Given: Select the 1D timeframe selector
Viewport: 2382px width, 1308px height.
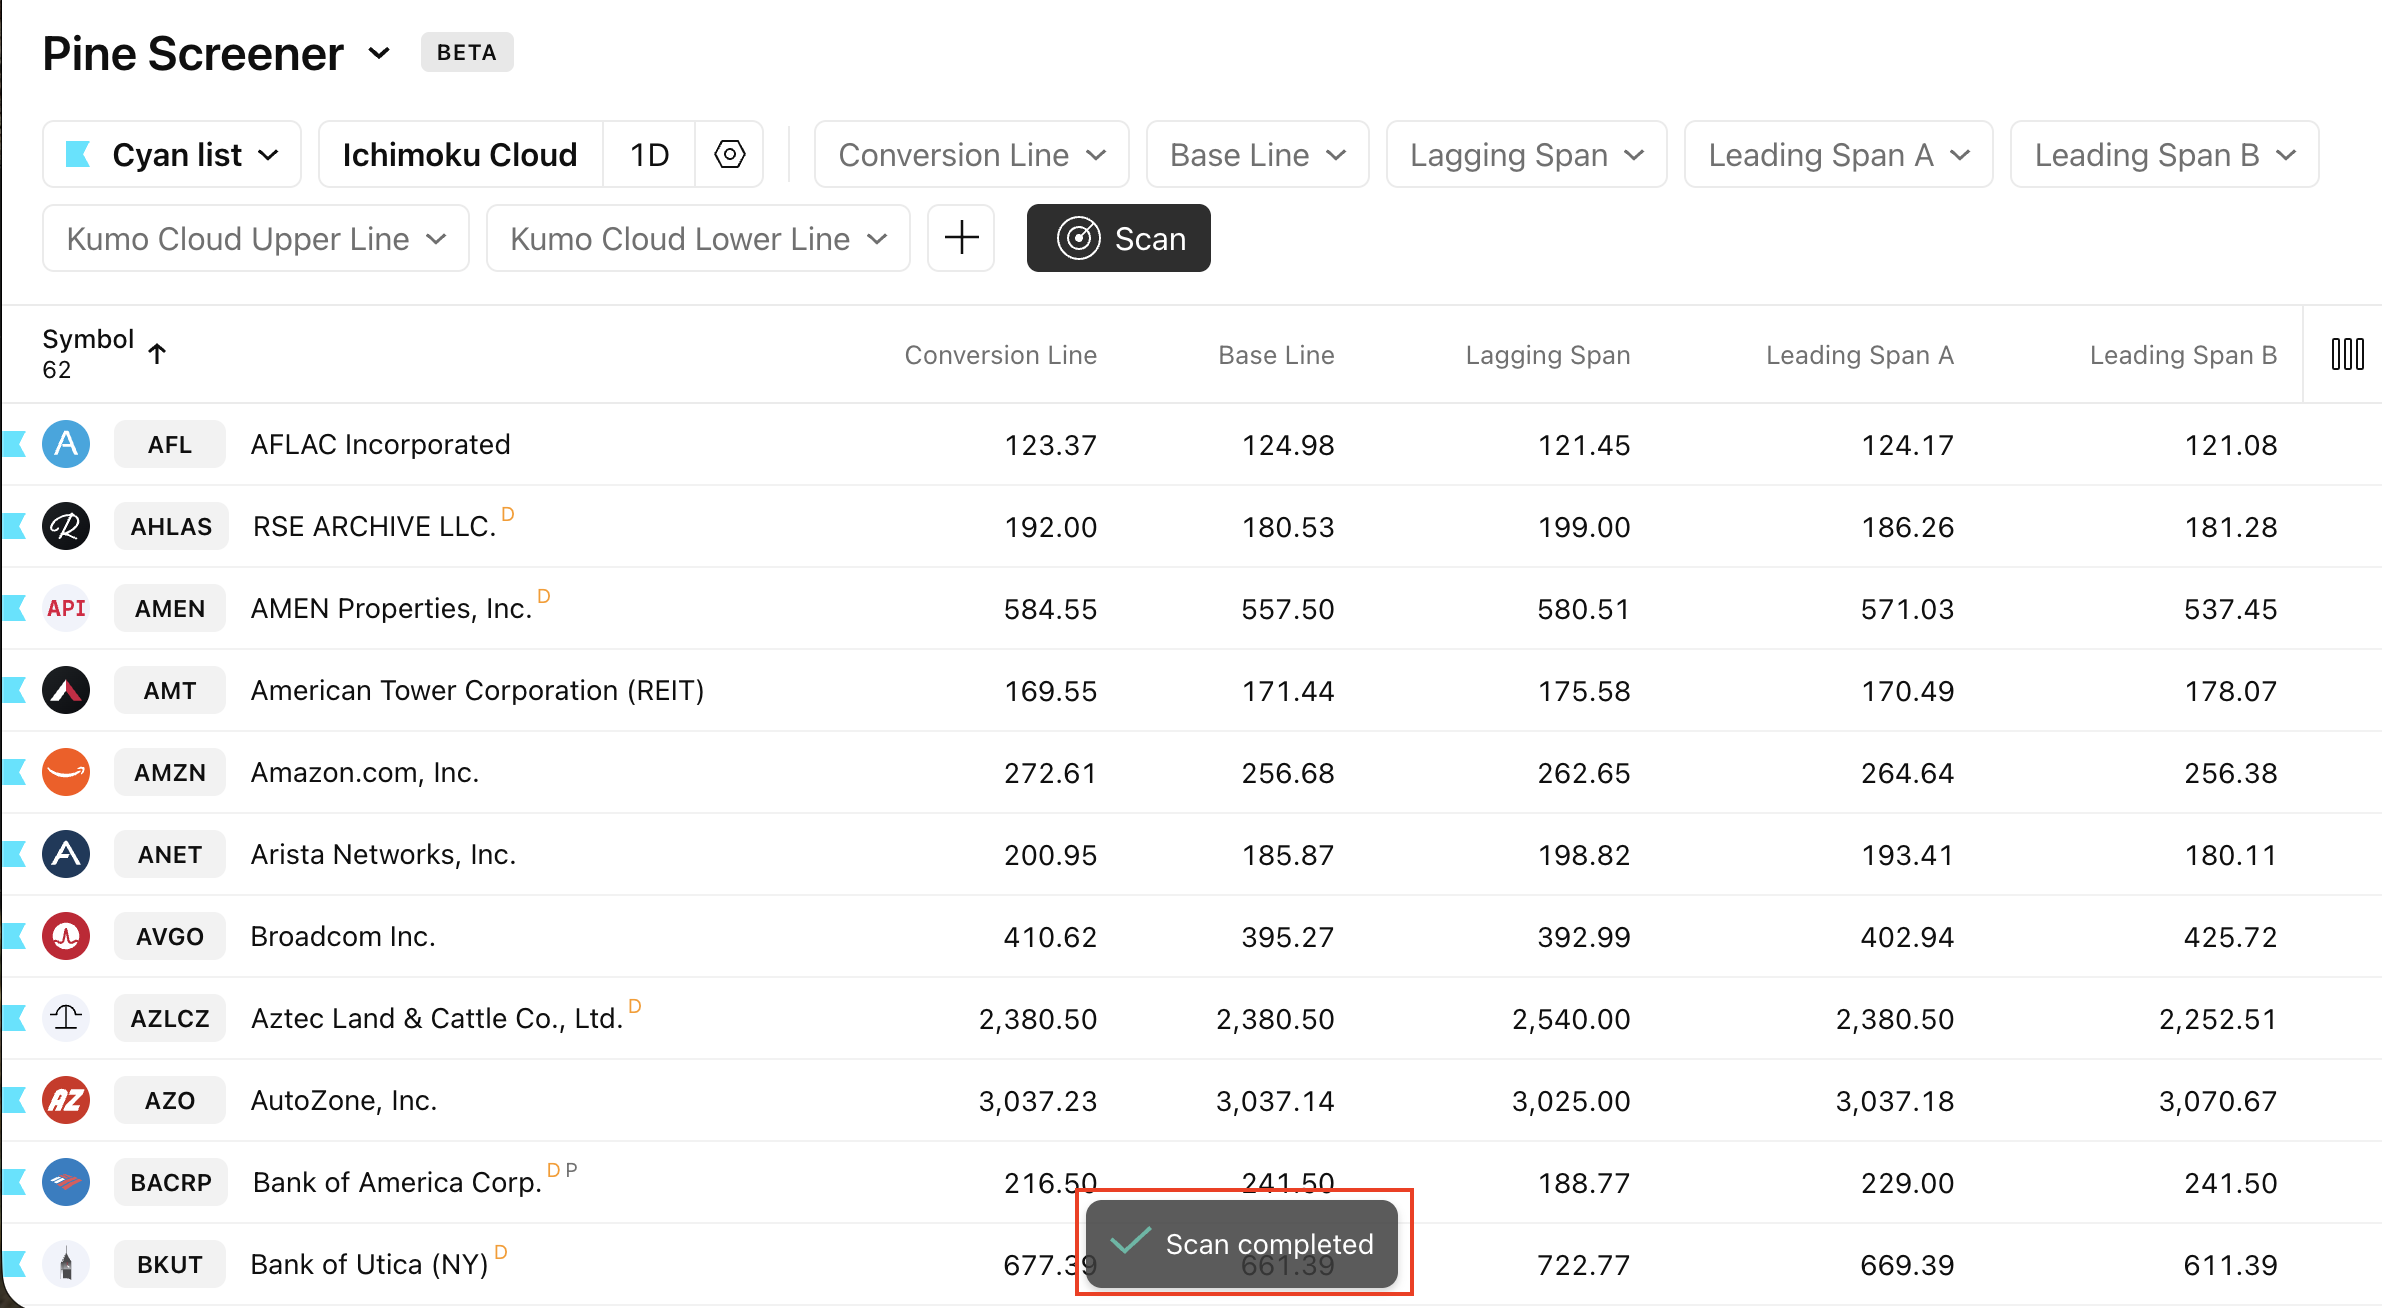Looking at the screenshot, I should coord(649,154).
